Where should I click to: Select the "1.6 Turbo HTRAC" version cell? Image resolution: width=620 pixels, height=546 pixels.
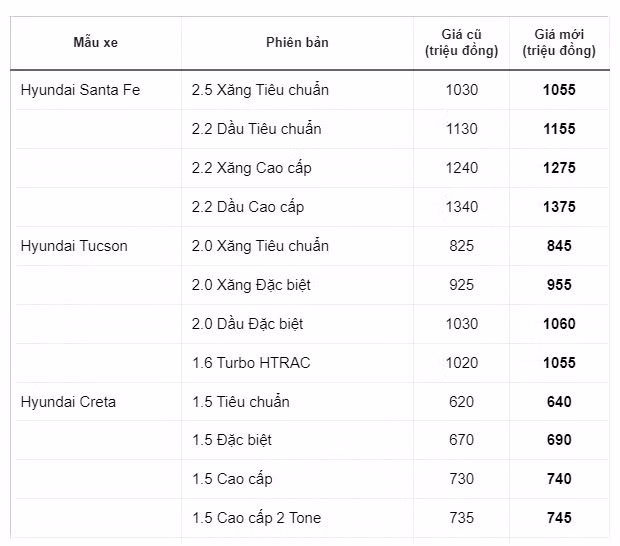click(251, 363)
